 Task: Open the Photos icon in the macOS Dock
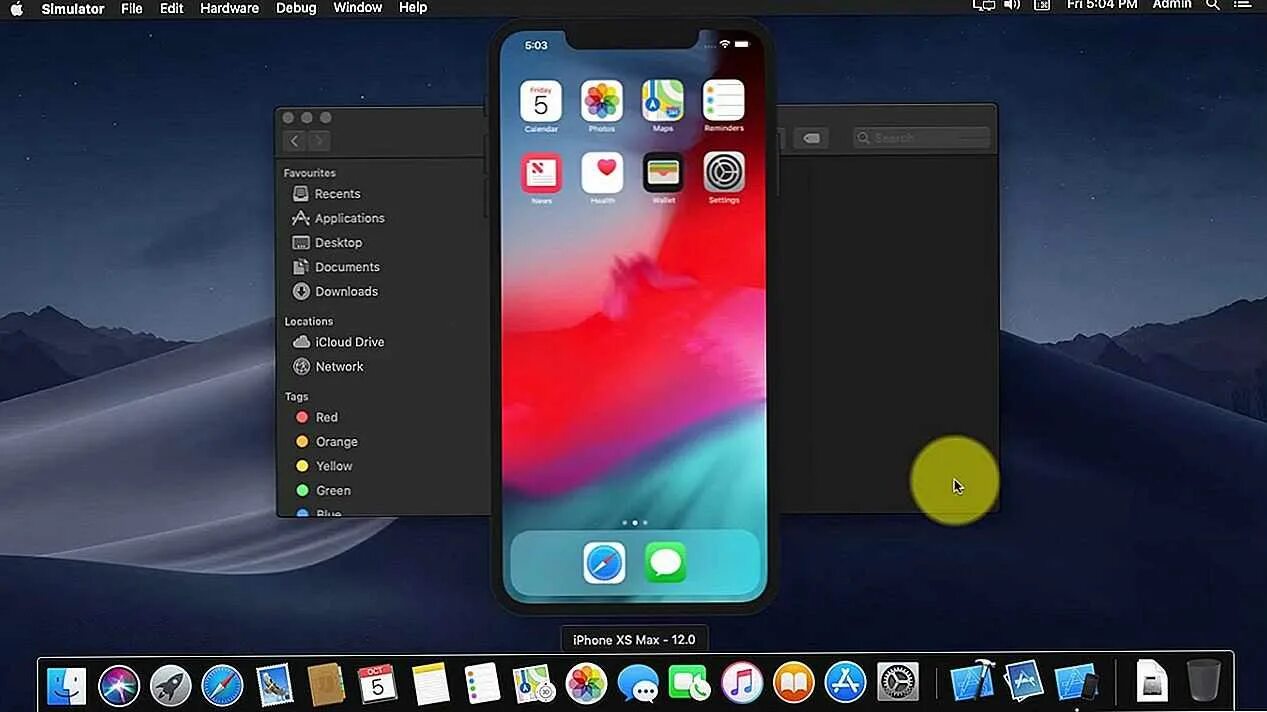586,685
